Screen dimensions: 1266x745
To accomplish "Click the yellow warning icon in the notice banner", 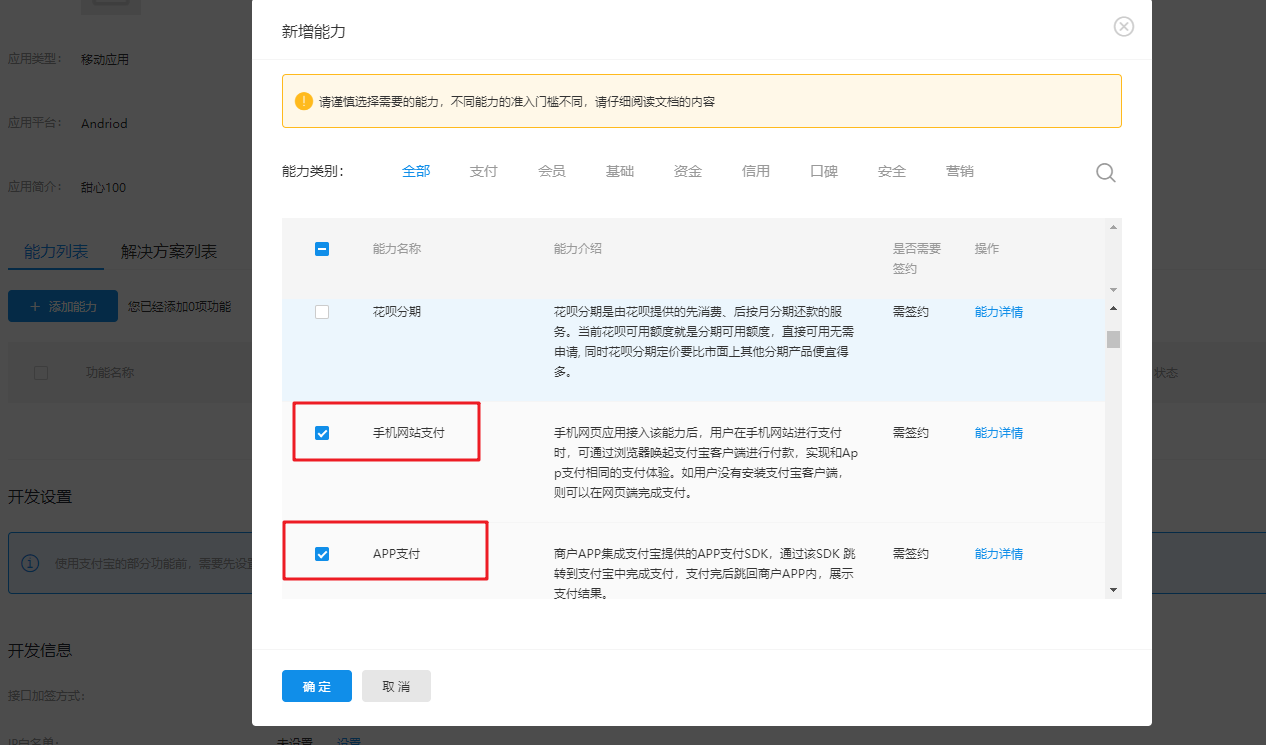I will (x=304, y=101).
